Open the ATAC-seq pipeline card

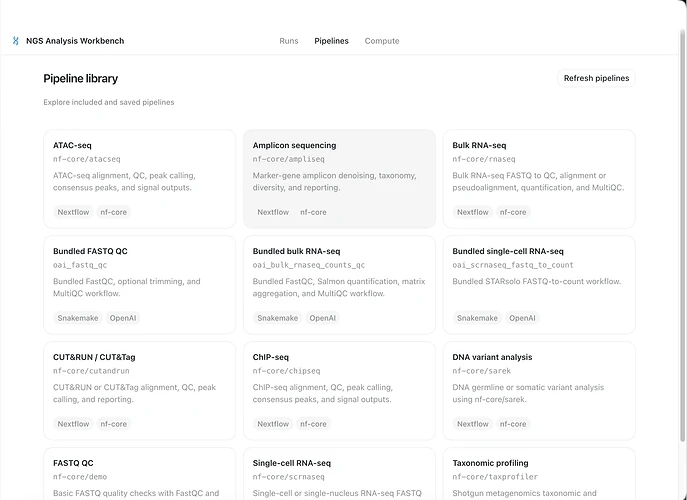(139, 179)
